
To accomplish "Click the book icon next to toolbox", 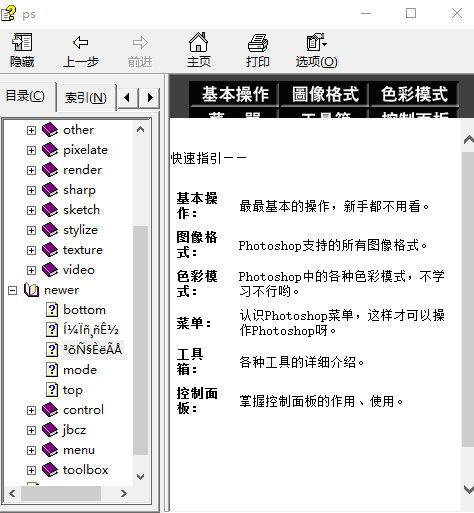I will pos(50,470).
